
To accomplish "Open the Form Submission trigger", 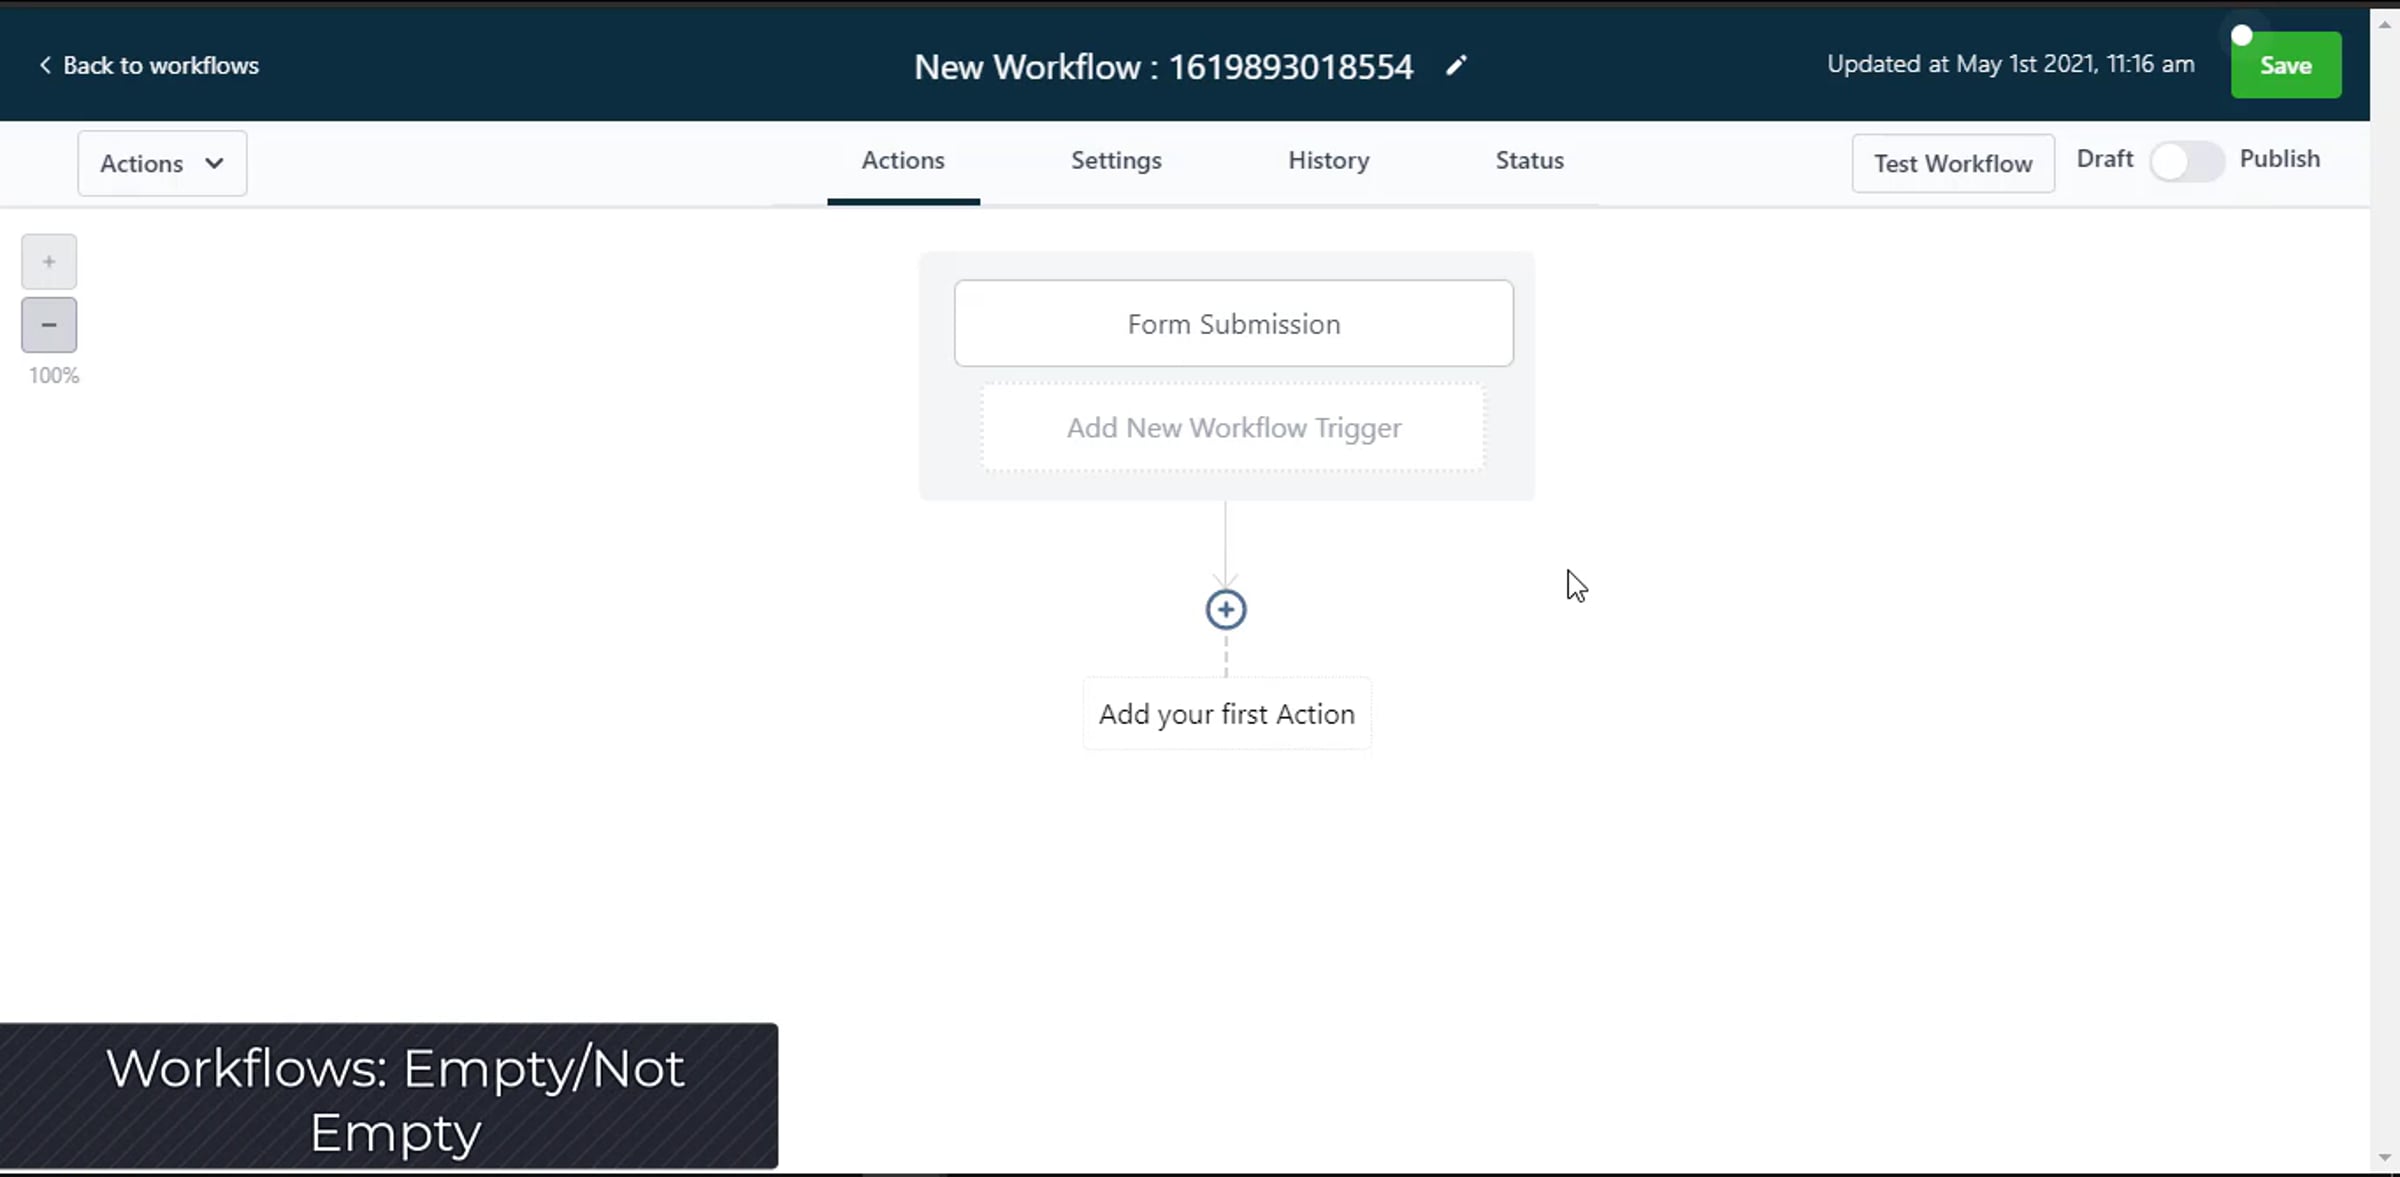I will click(x=1233, y=323).
